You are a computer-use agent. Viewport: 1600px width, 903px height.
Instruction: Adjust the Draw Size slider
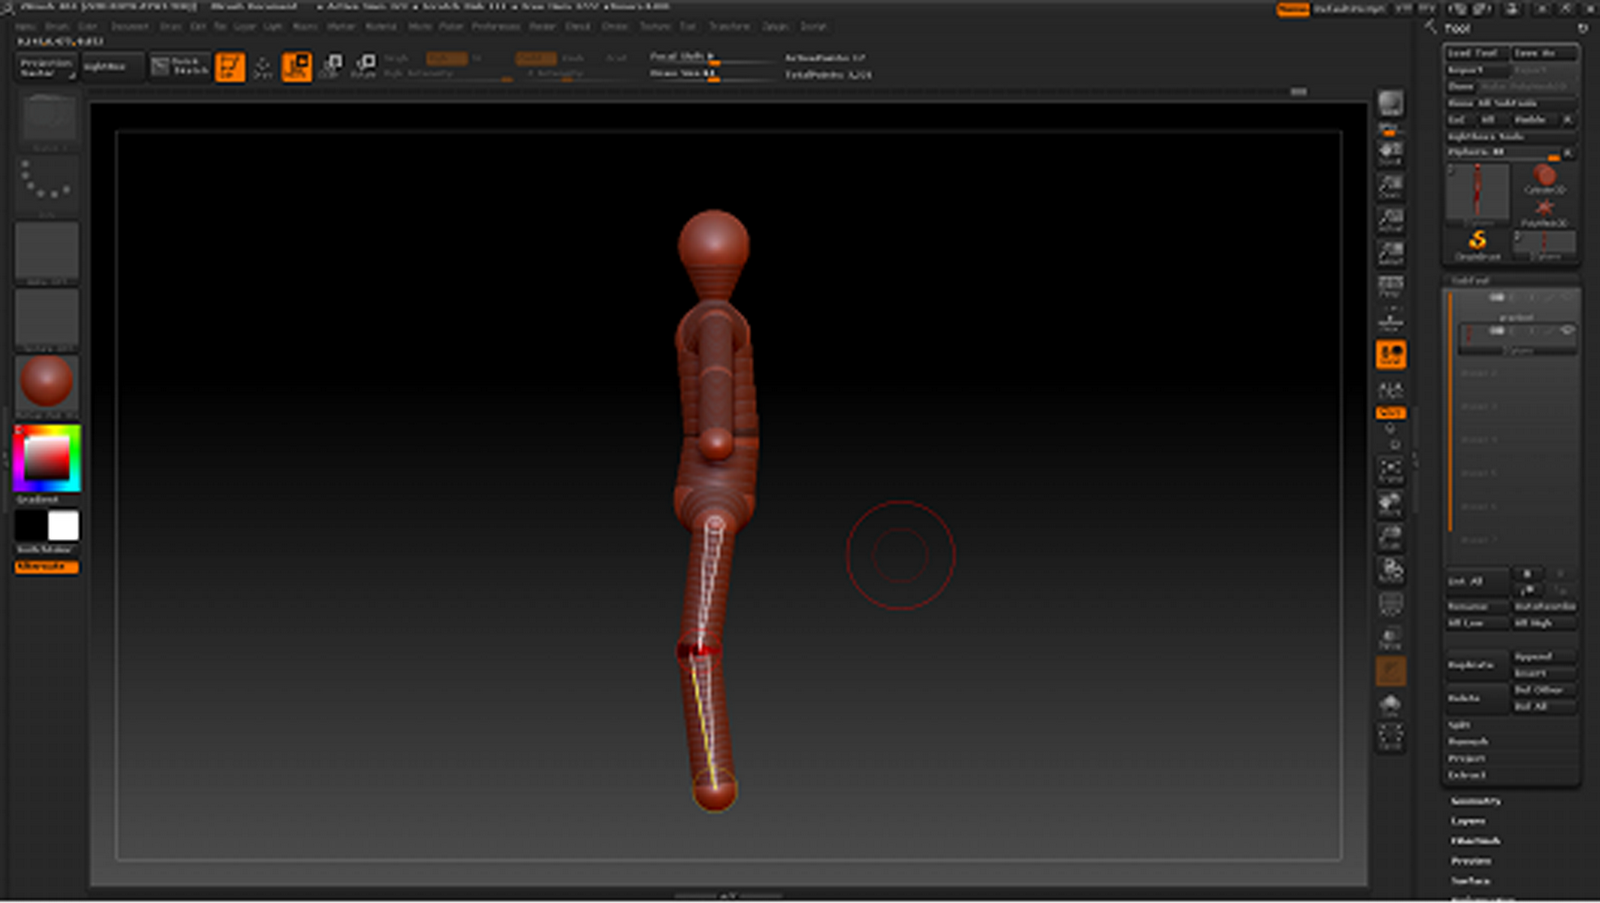coord(712,74)
